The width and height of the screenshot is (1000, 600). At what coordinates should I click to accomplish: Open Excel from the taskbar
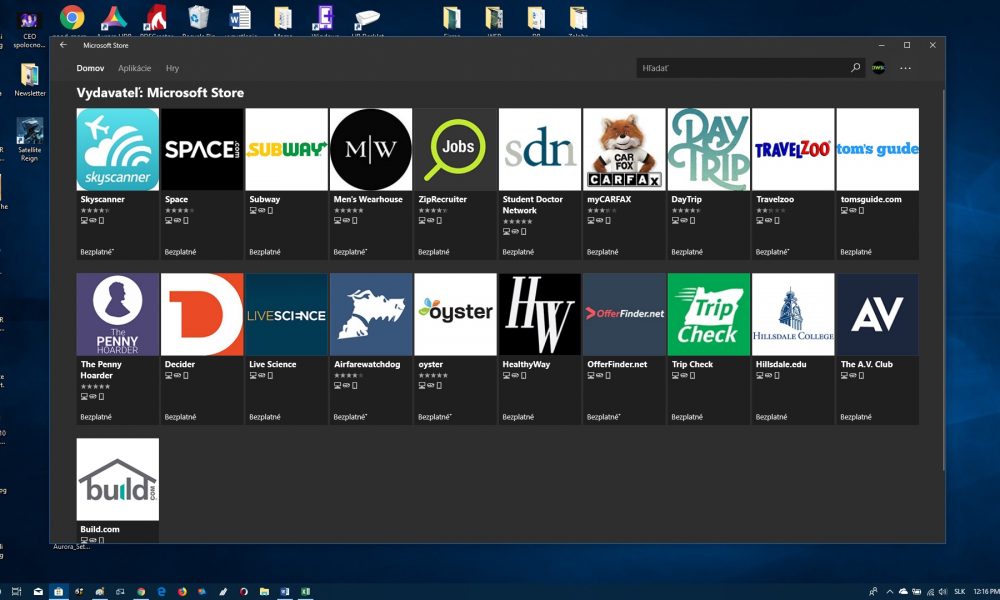click(x=305, y=592)
